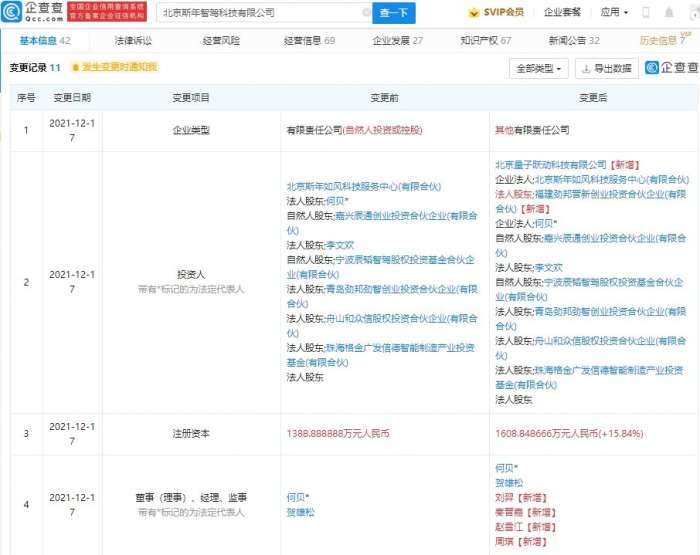Open the 全部类型 filter dropdown
The image size is (700, 555).
pos(539,68)
